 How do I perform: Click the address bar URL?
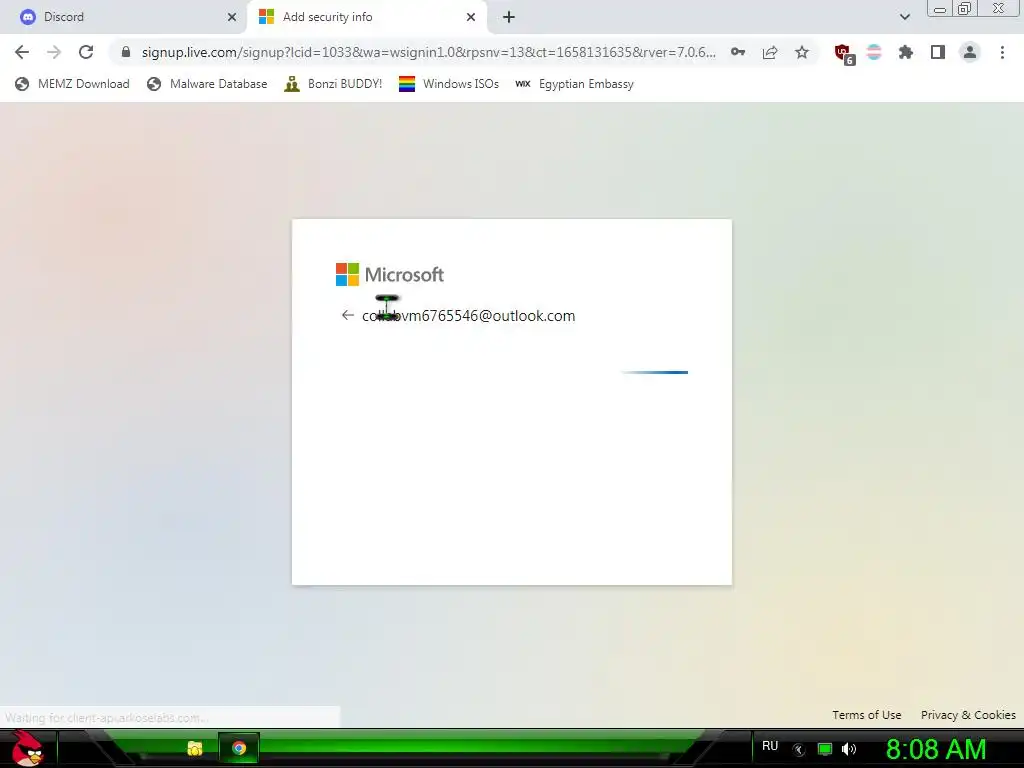click(x=428, y=52)
